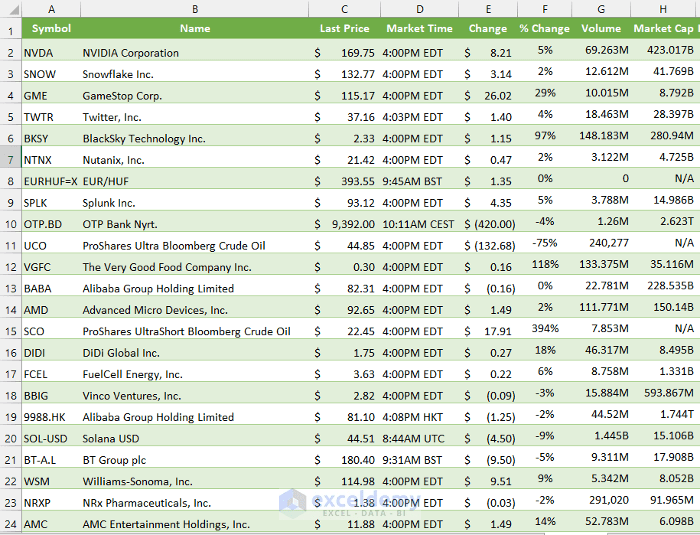Select row 24 header
Screen dimensions: 700x535
(11, 524)
